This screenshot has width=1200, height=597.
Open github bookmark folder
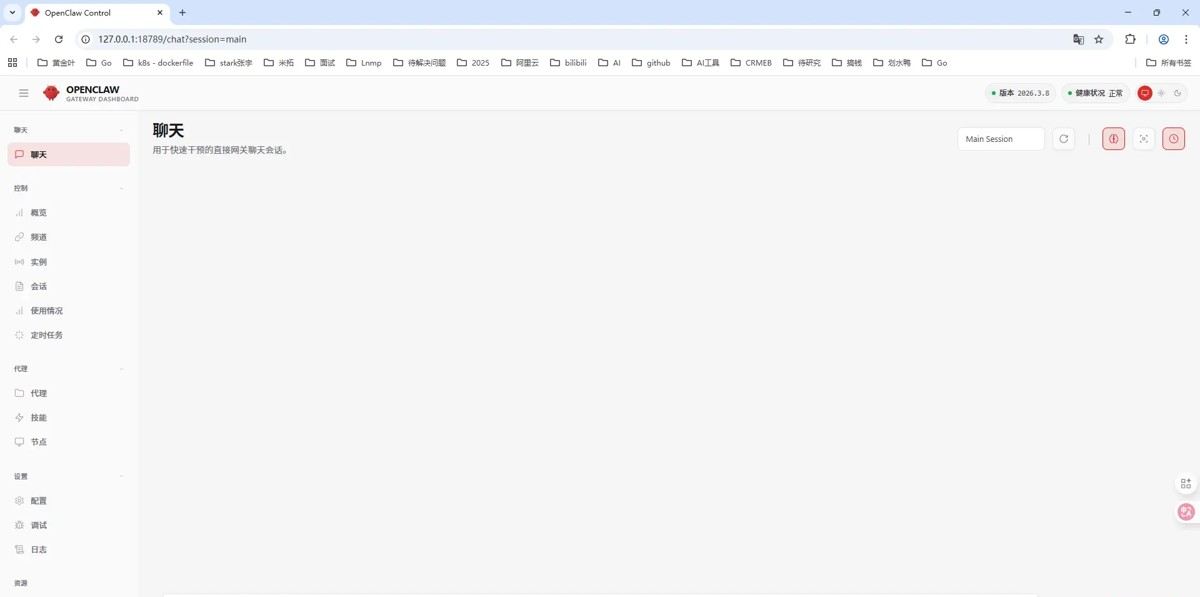click(651, 62)
